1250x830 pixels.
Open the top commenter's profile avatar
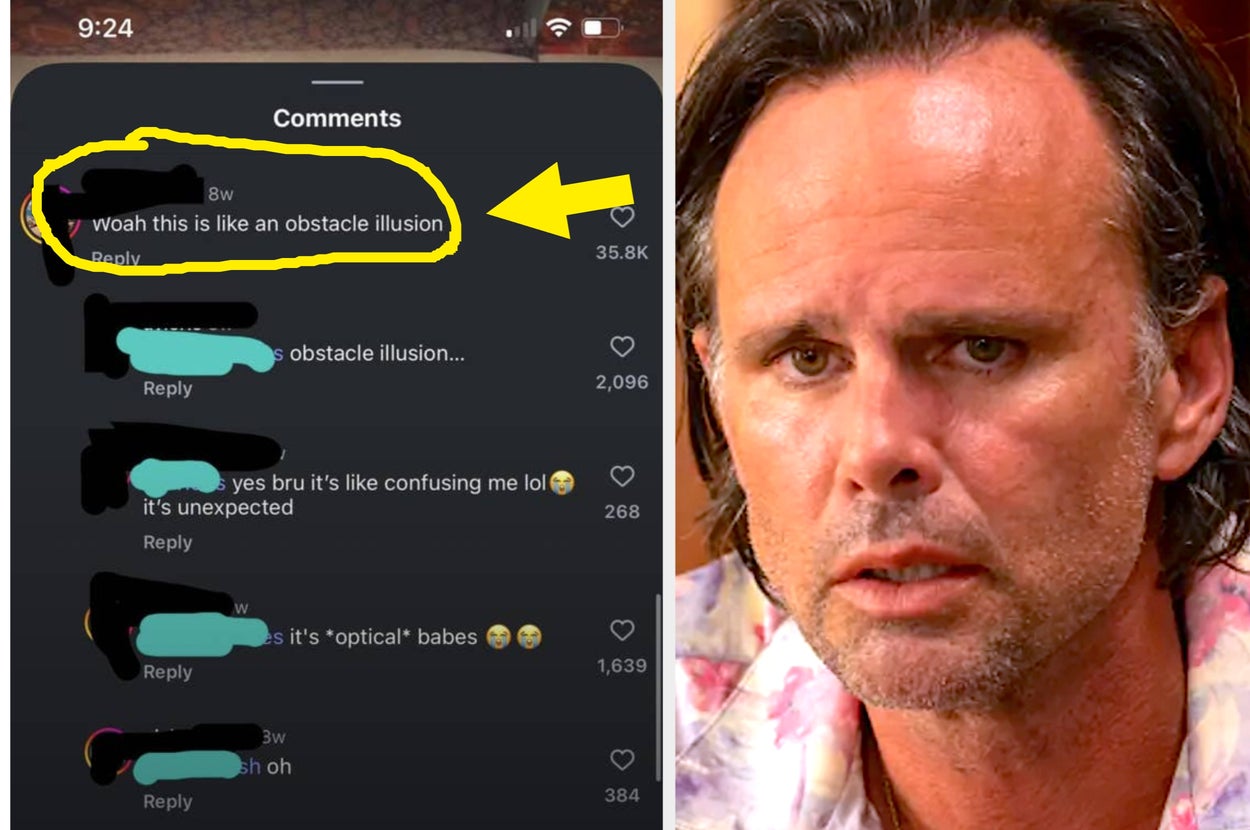48,218
